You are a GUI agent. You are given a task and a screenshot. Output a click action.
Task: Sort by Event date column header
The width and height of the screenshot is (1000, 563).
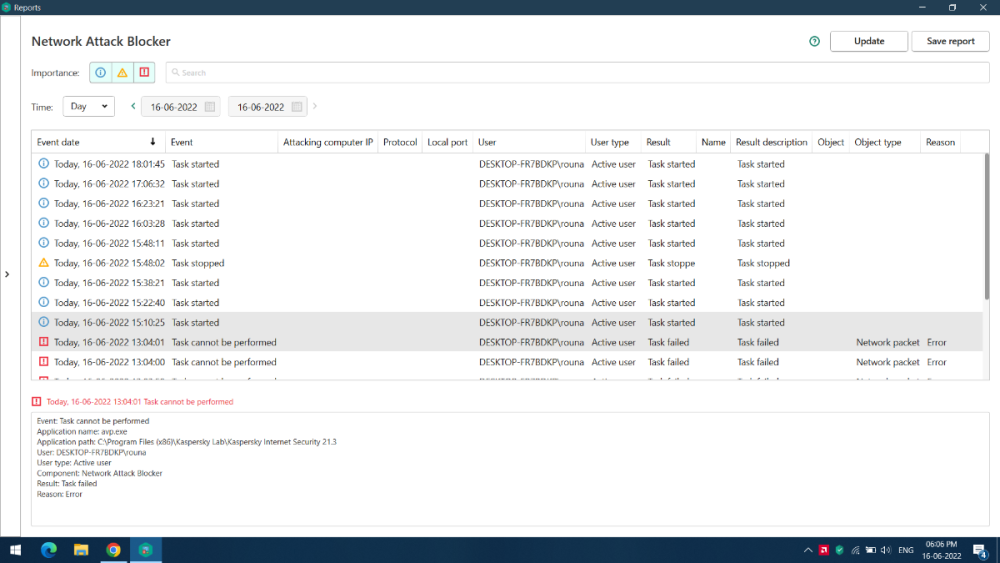(98, 142)
